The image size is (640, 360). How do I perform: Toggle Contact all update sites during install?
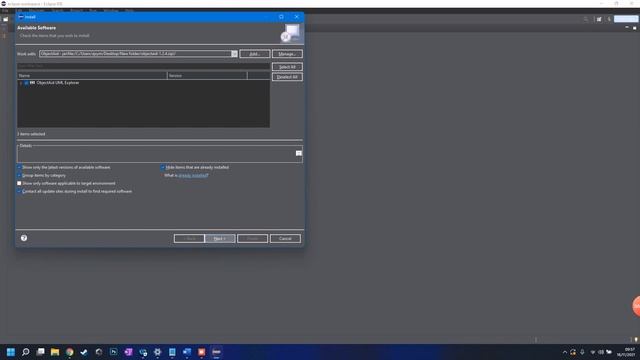[19, 191]
